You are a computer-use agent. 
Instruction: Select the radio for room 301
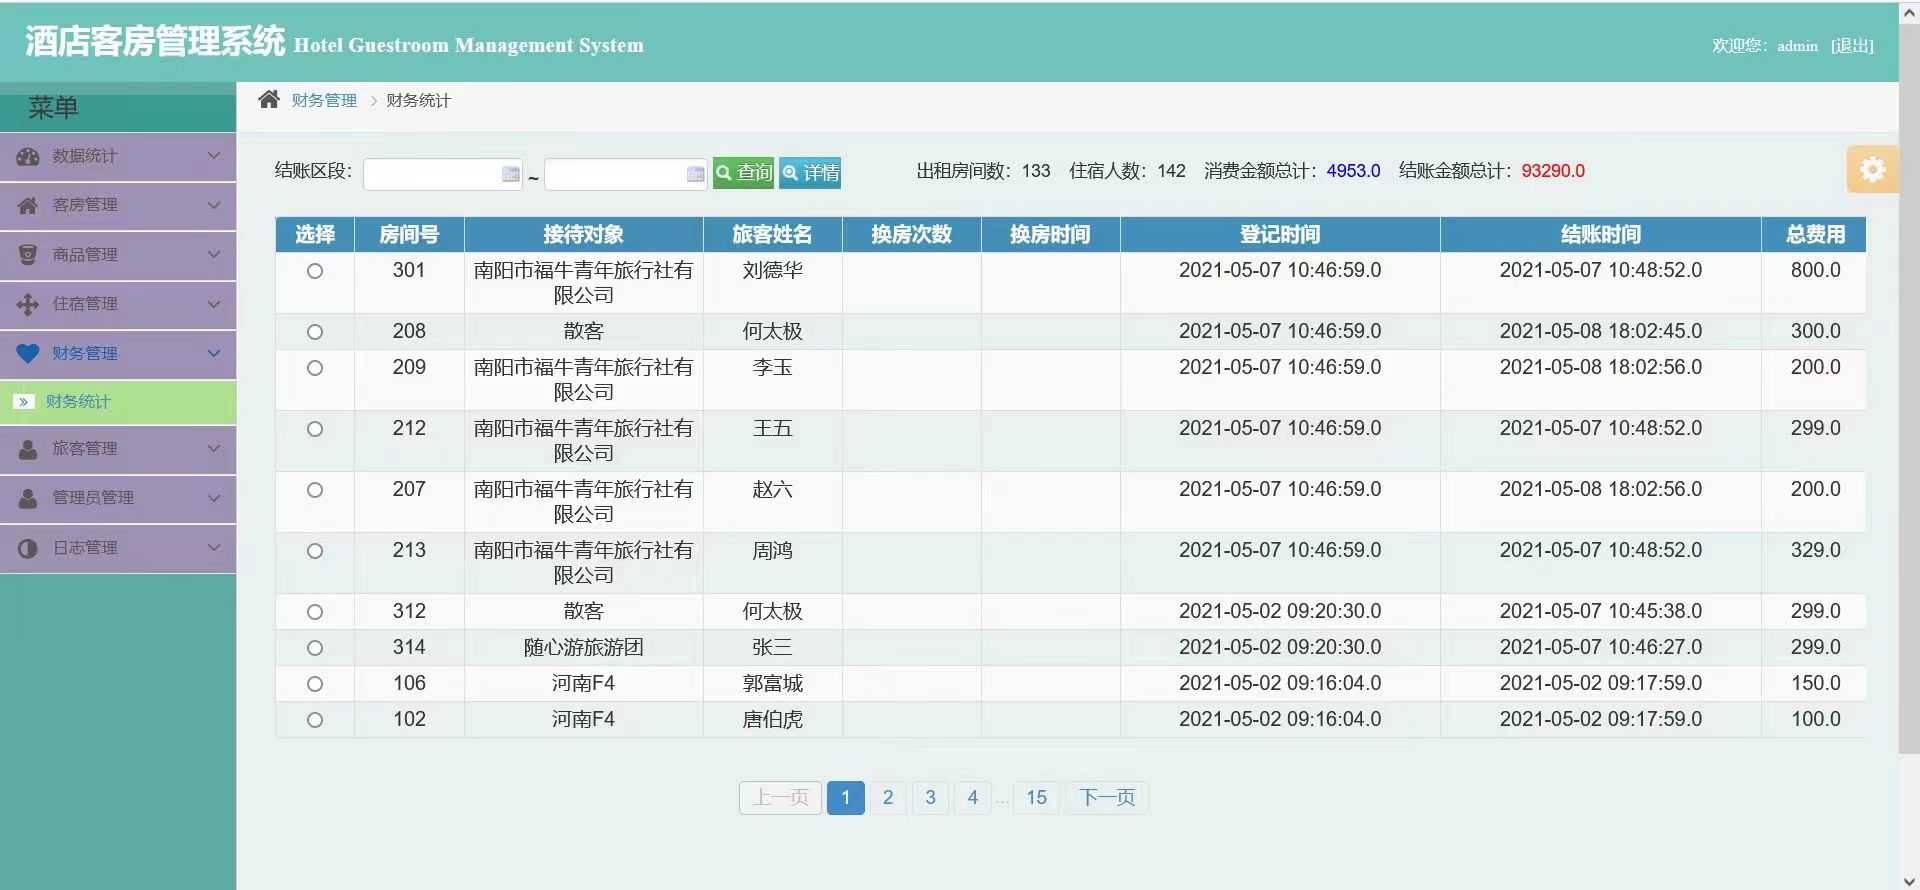[315, 271]
